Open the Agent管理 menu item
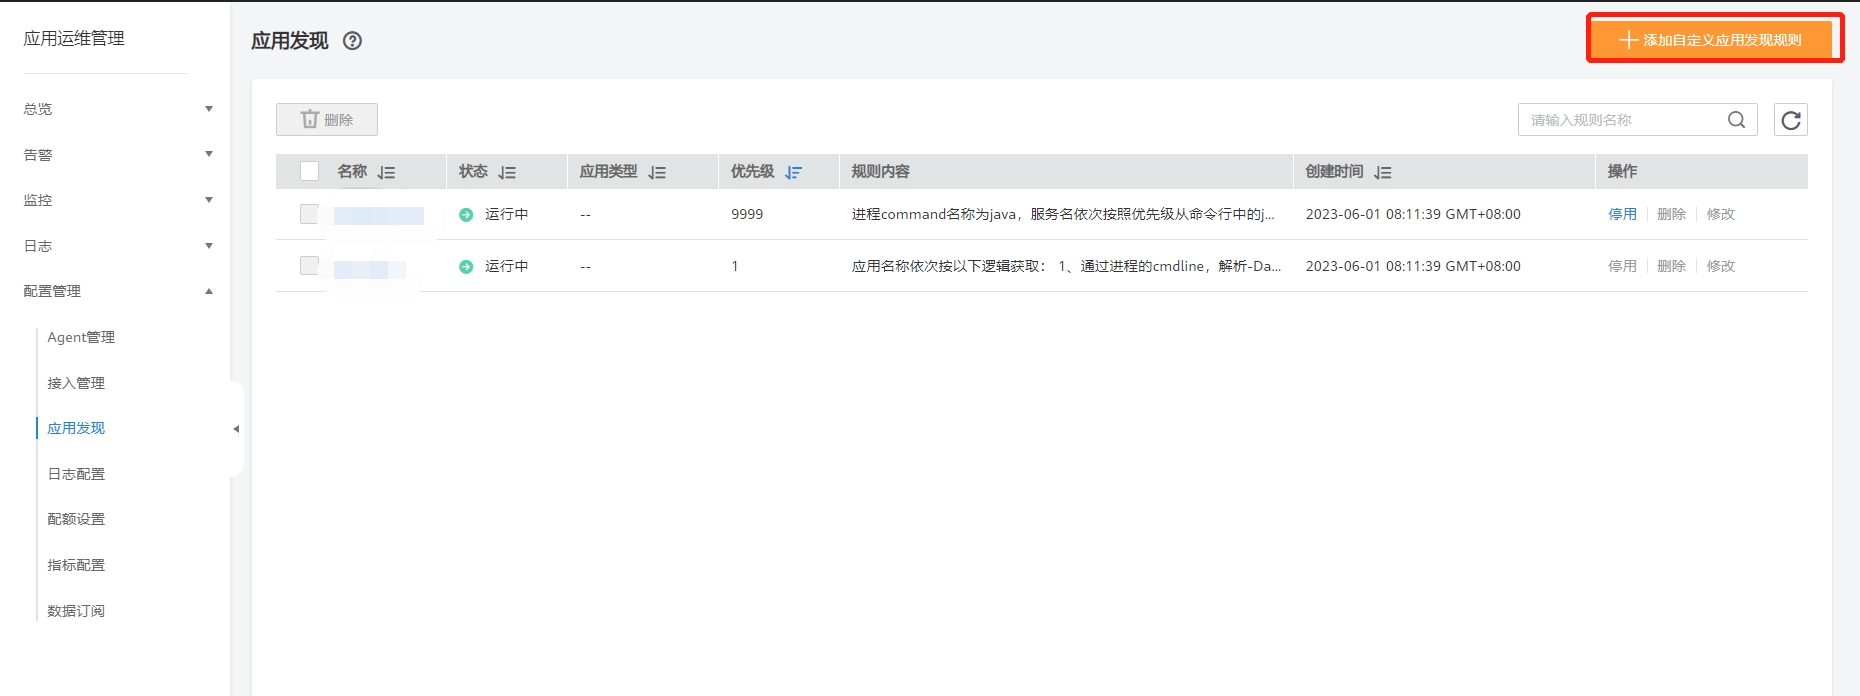 (81, 338)
